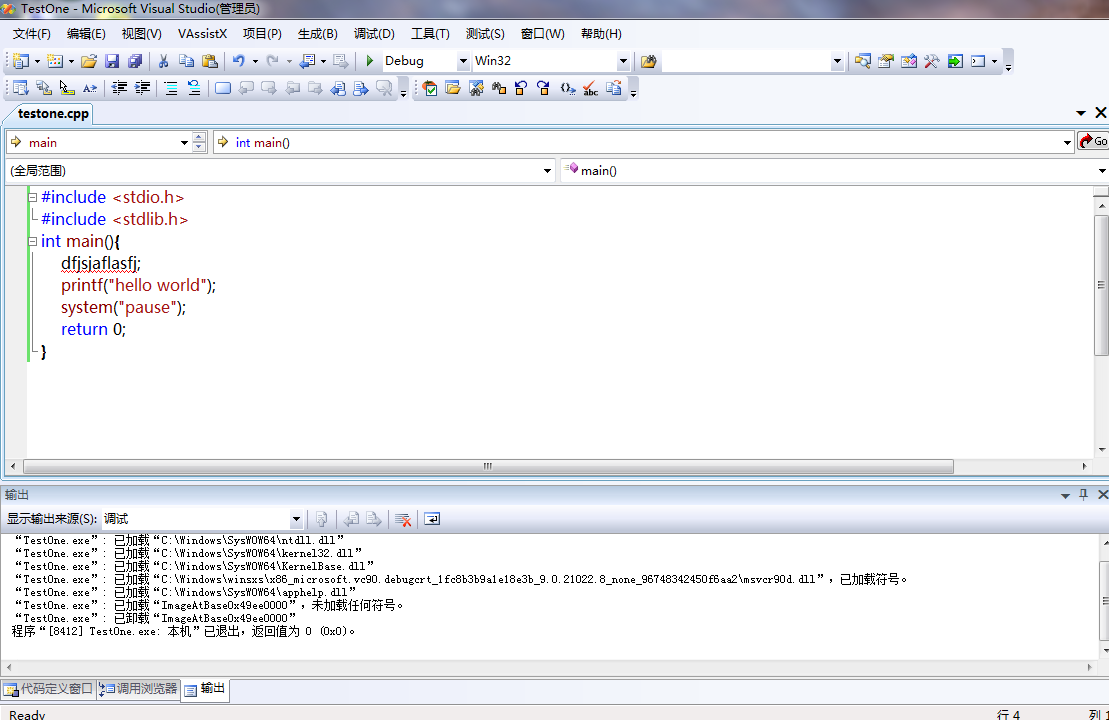This screenshot has width=1109, height=720.
Task: Click the Go button
Action: 1093,141
